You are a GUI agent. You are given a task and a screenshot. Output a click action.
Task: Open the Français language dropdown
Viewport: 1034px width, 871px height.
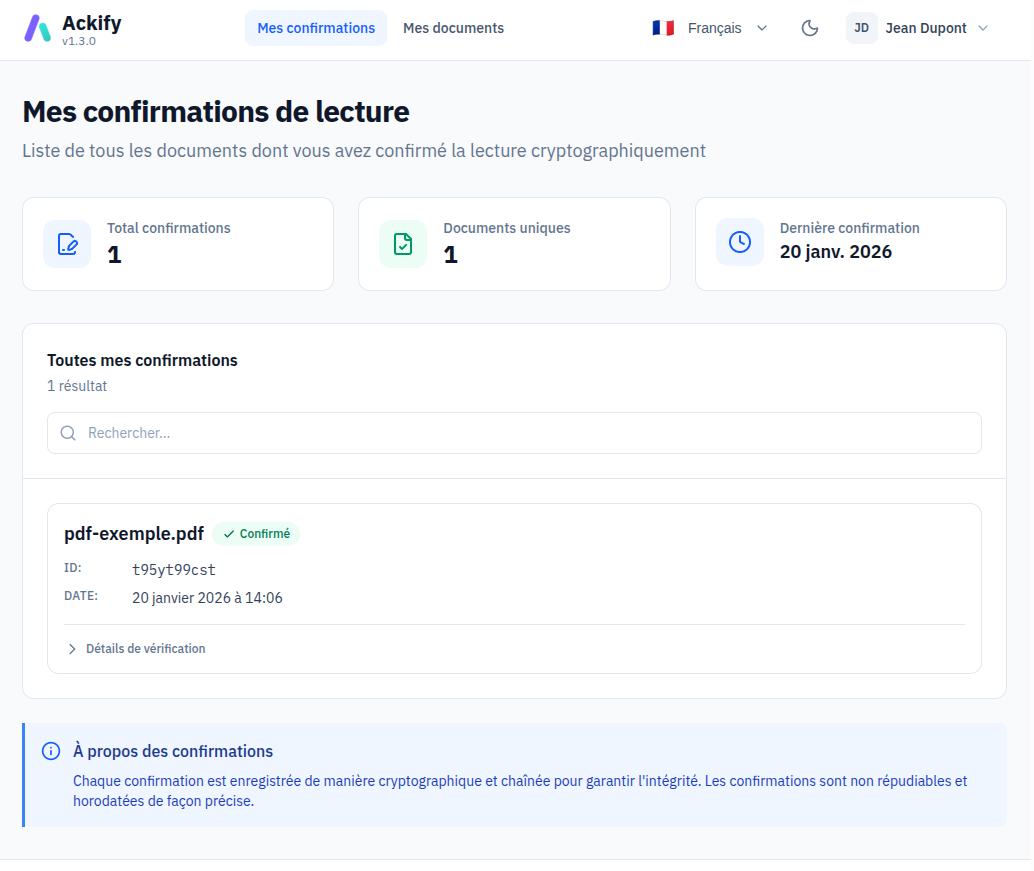712,28
